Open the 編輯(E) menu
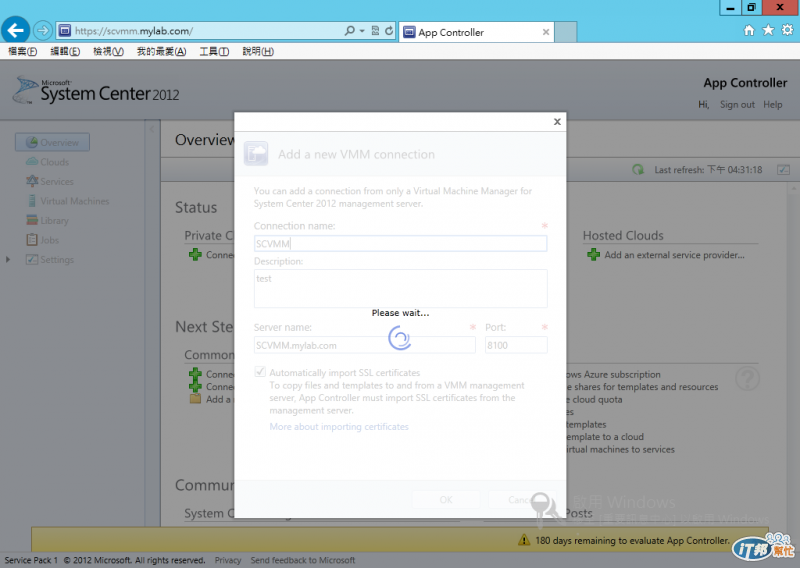The height and width of the screenshot is (568, 800). click(65, 51)
